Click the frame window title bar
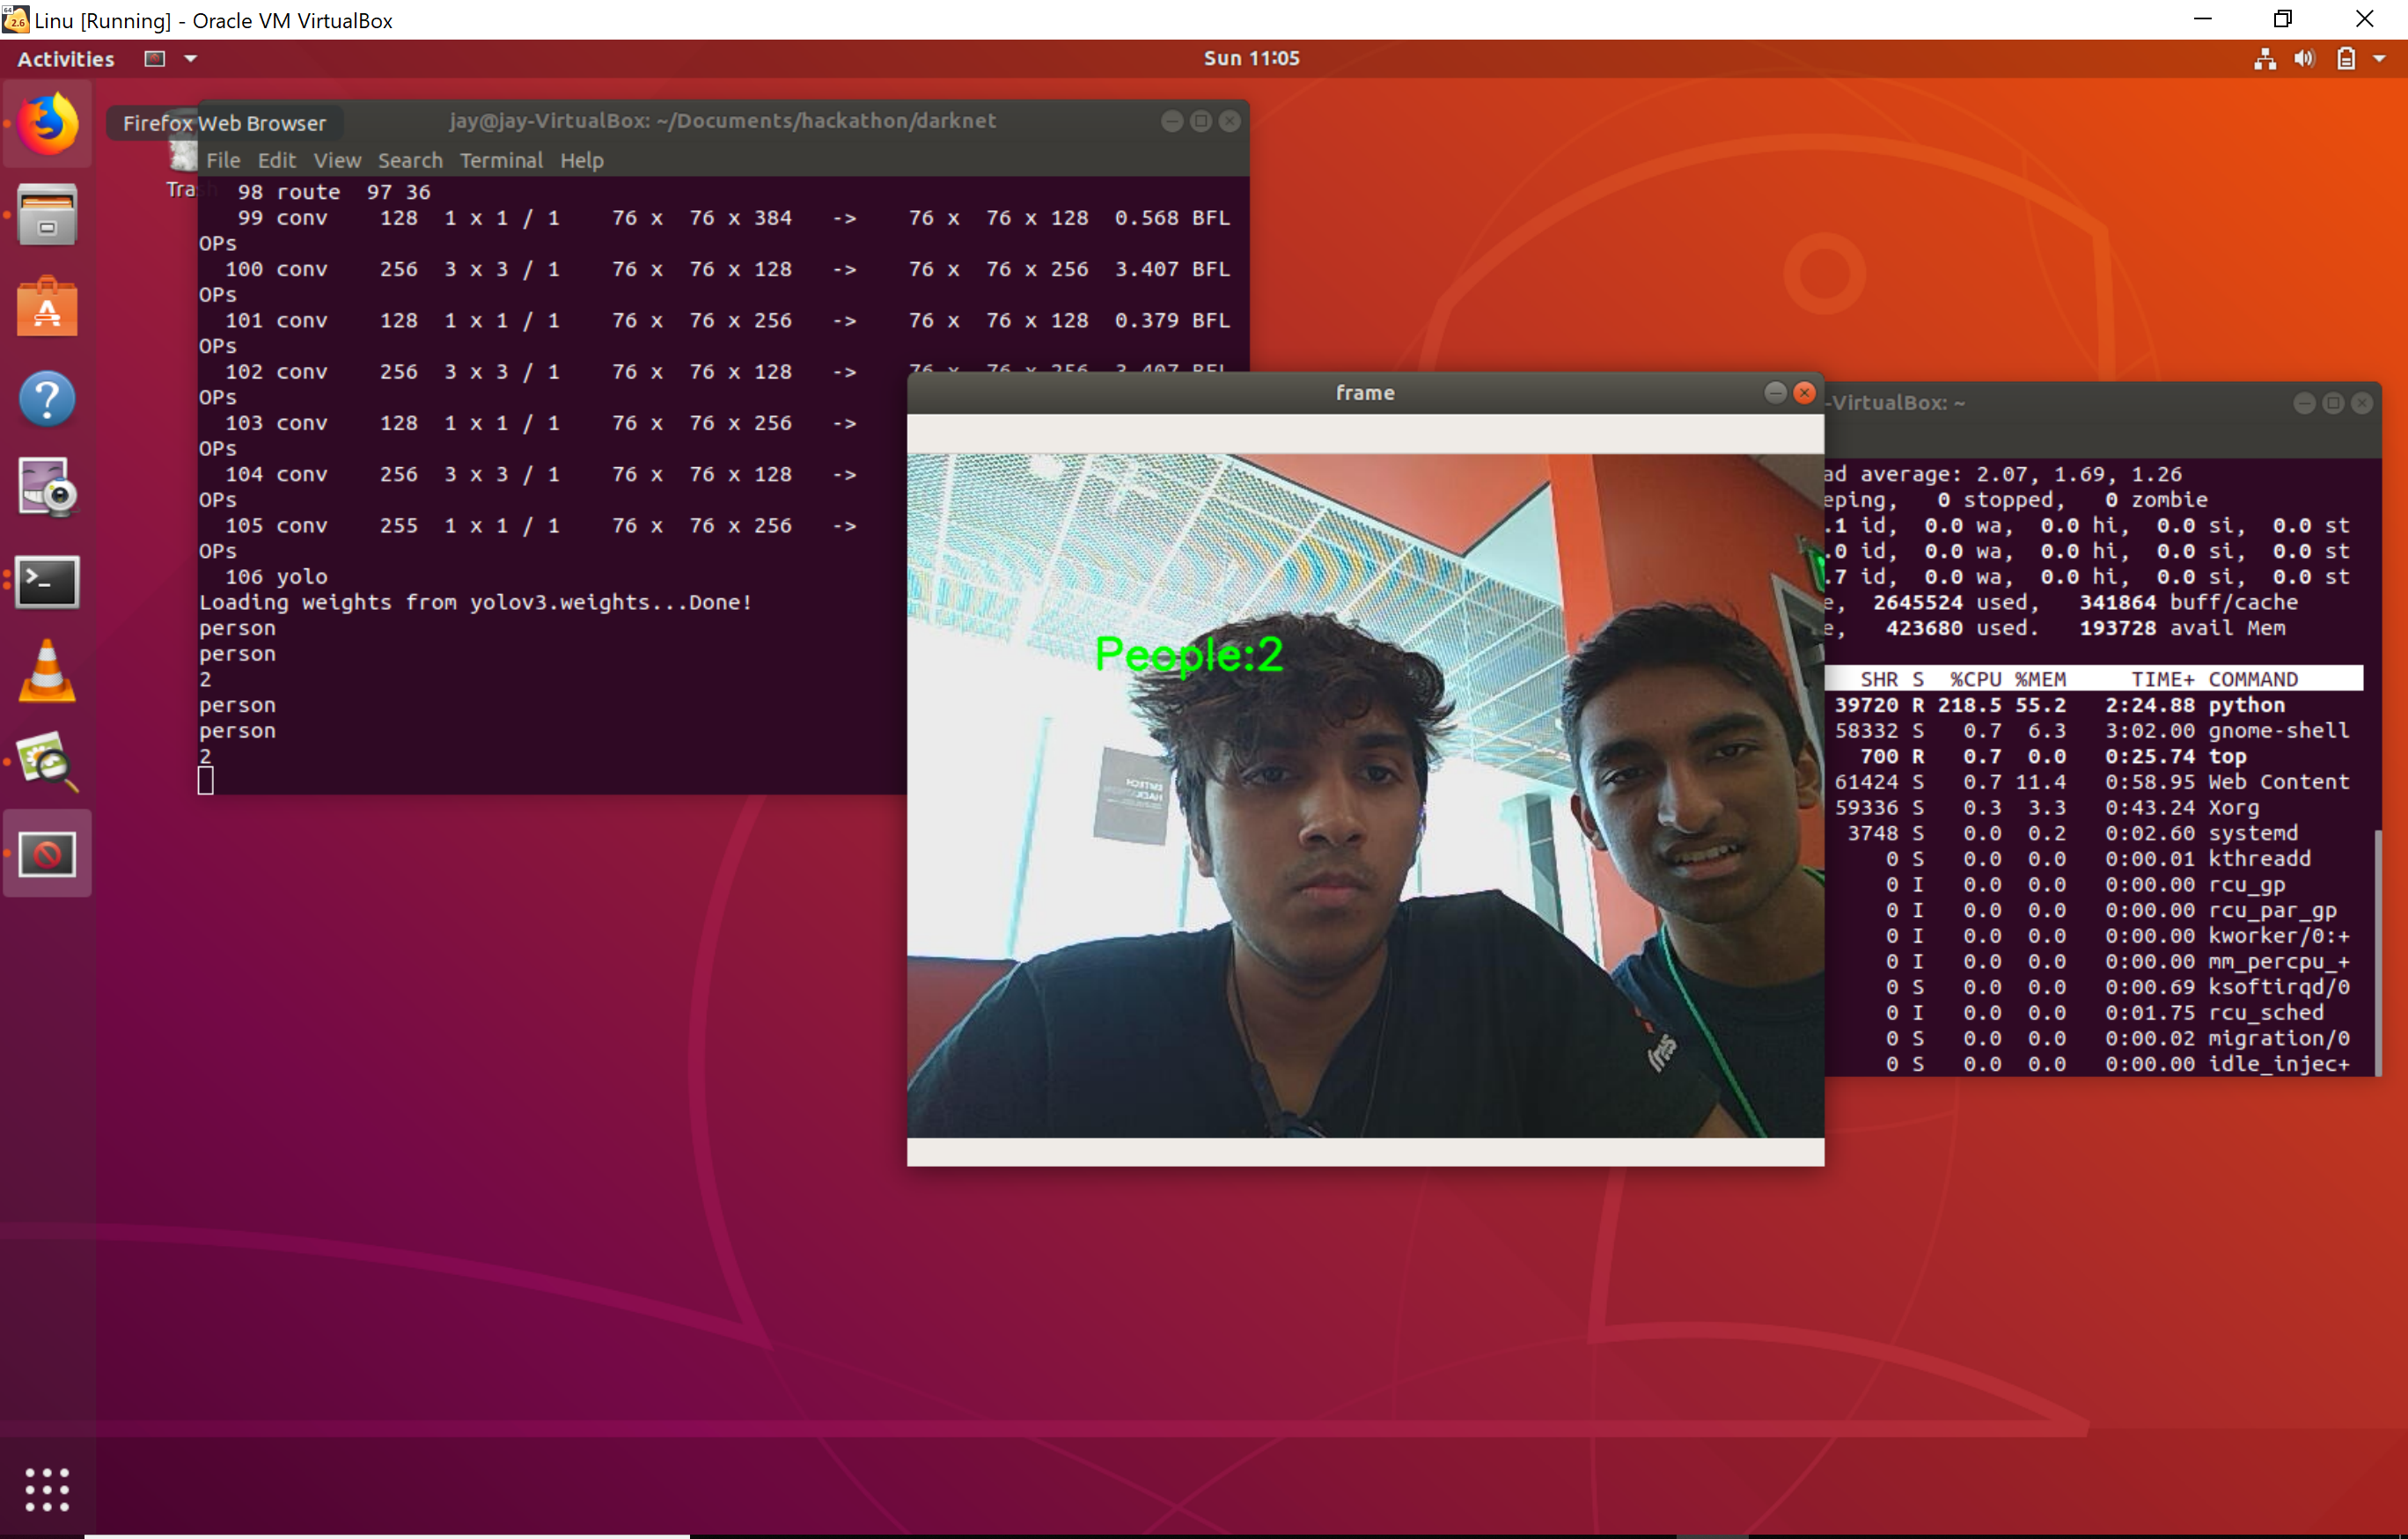This screenshot has width=2408, height=1539. click(x=1364, y=393)
